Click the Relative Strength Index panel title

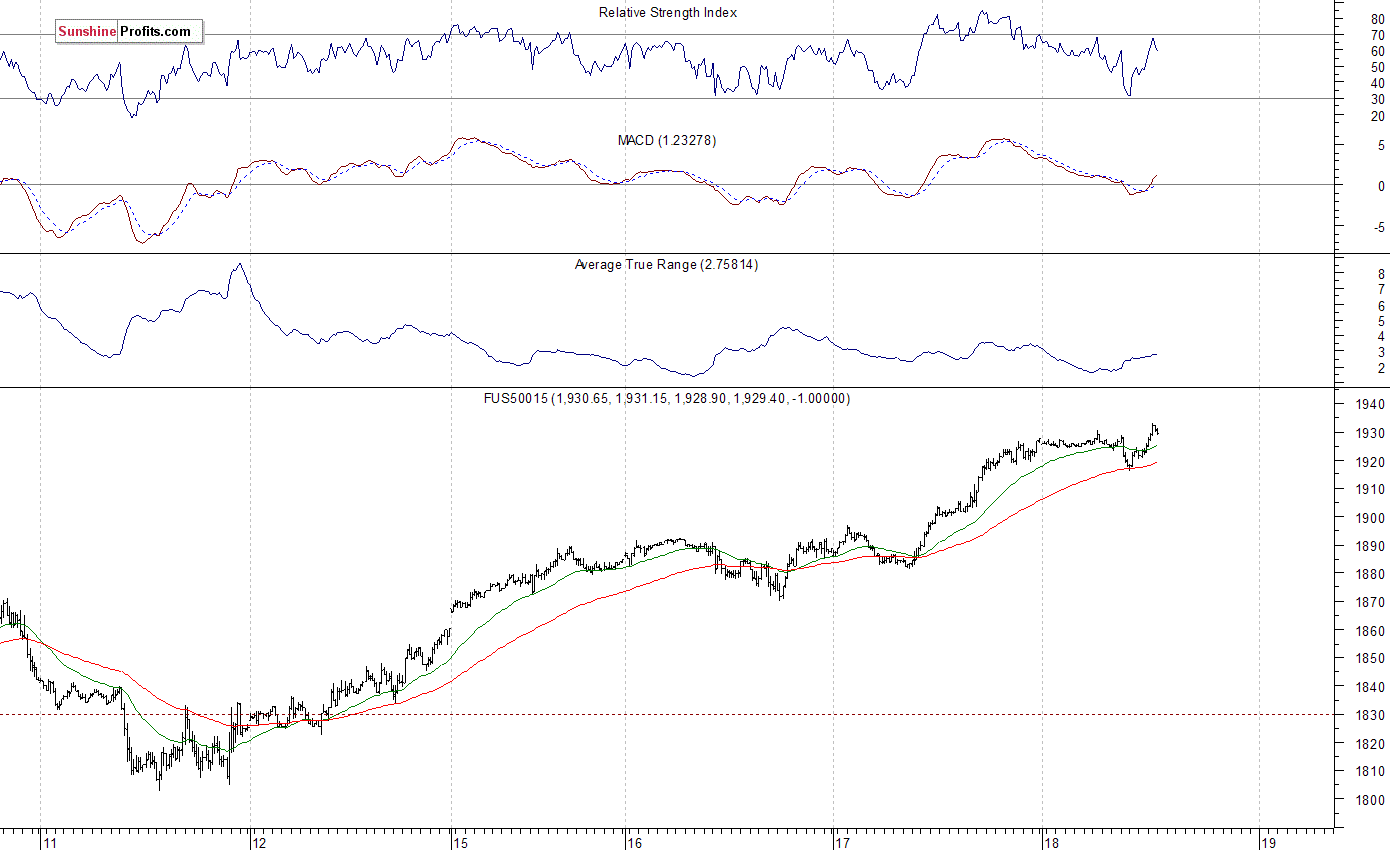pyautogui.click(x=668, y=13)
